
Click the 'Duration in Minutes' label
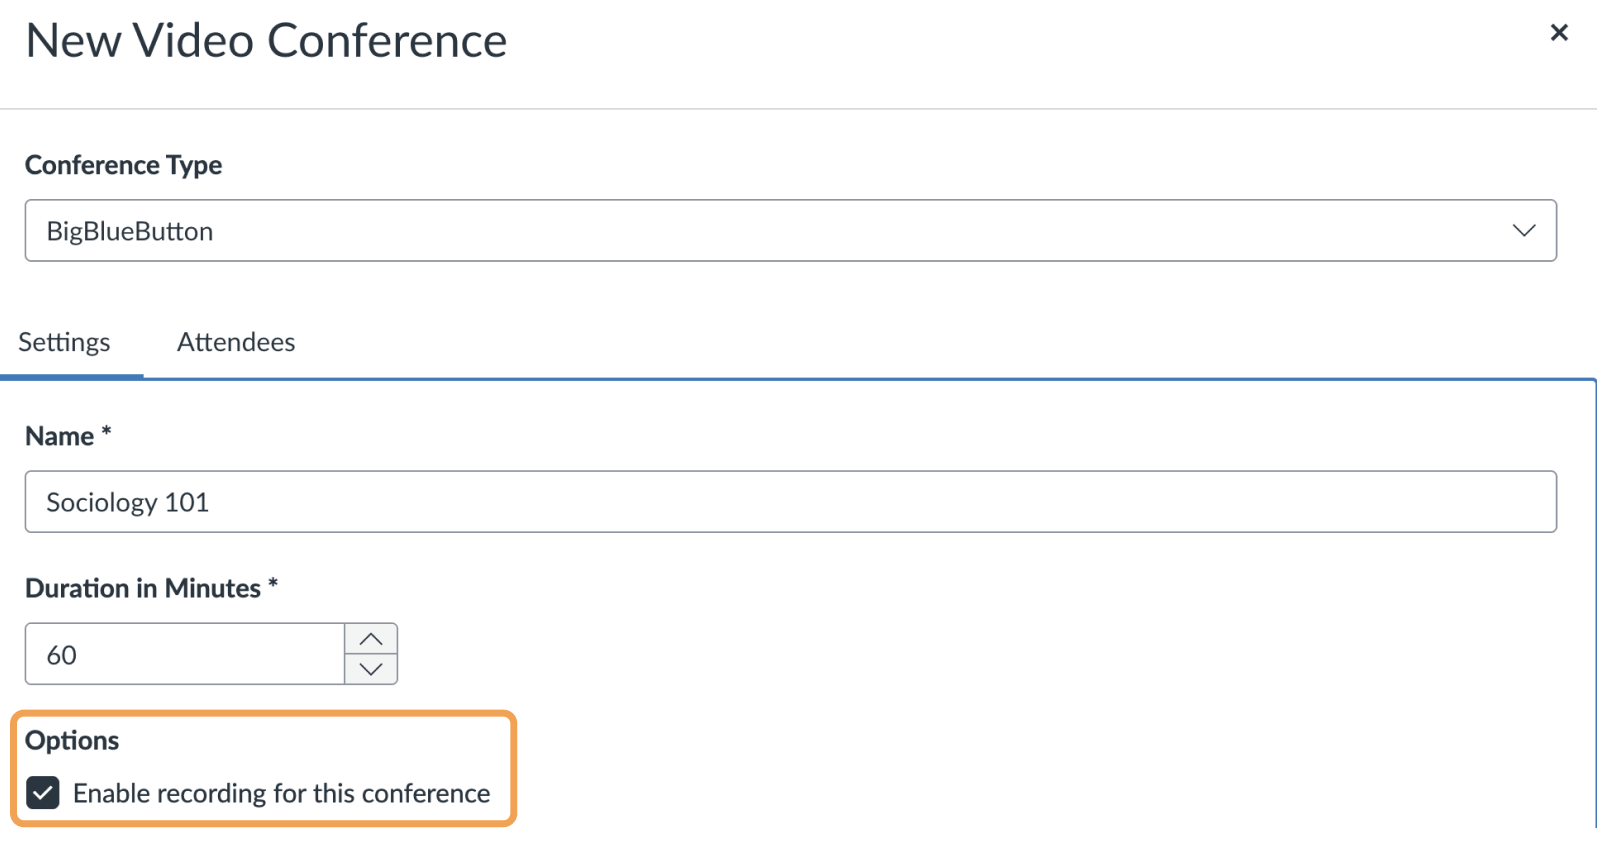pyautogui.click(x=143, y=589)
